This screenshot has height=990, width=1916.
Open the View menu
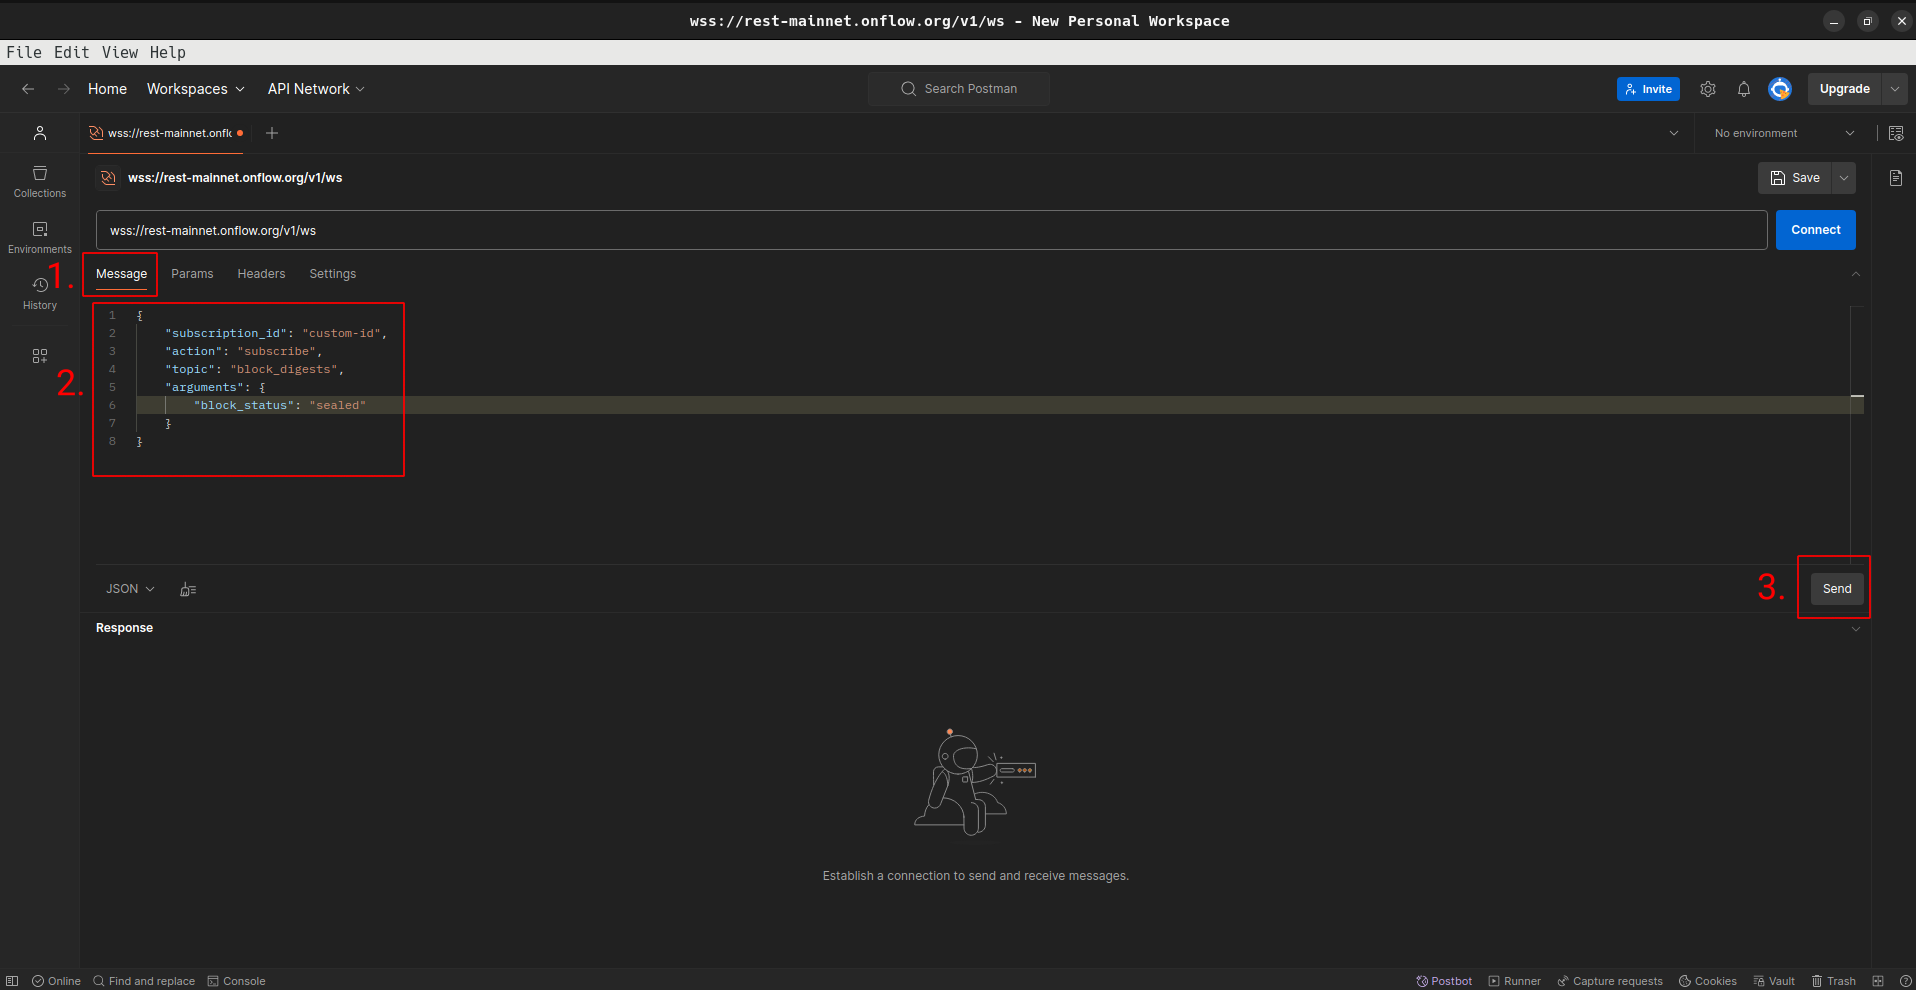tap(119, 52)
